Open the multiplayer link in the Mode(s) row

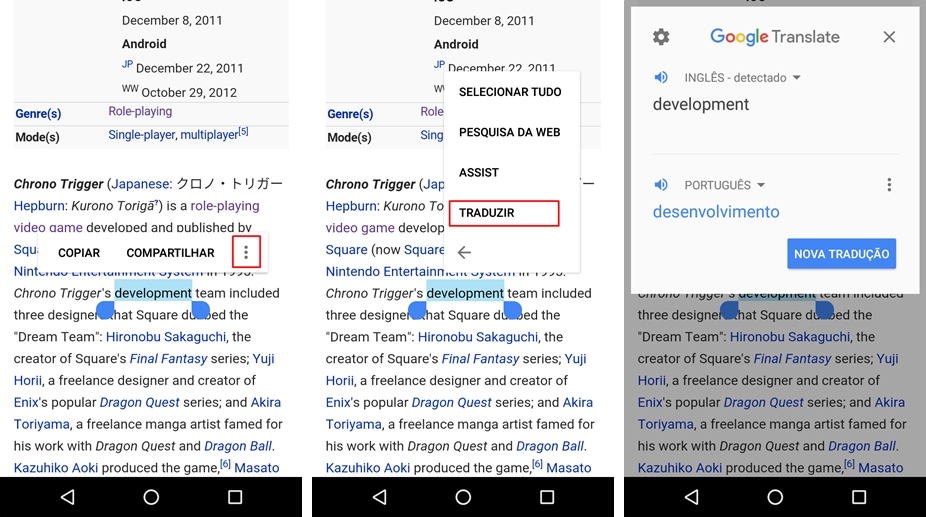[x=208, y=135]
